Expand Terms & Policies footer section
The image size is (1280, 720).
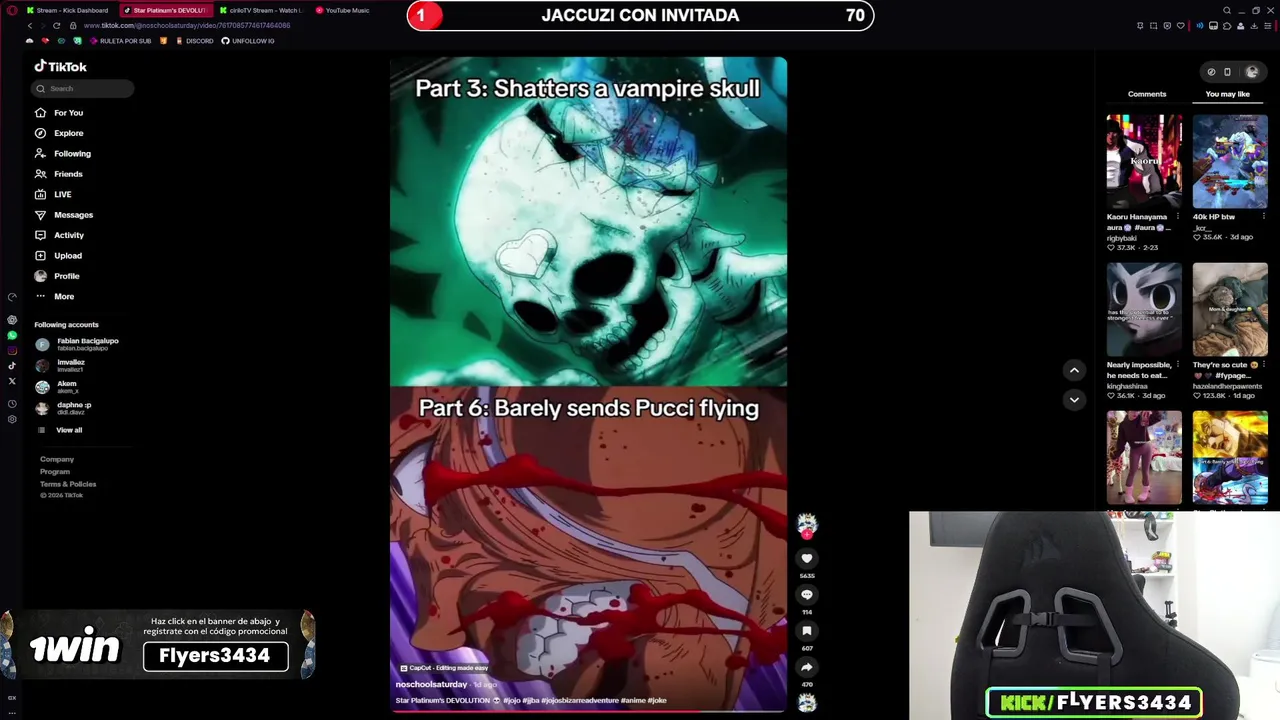68,484
